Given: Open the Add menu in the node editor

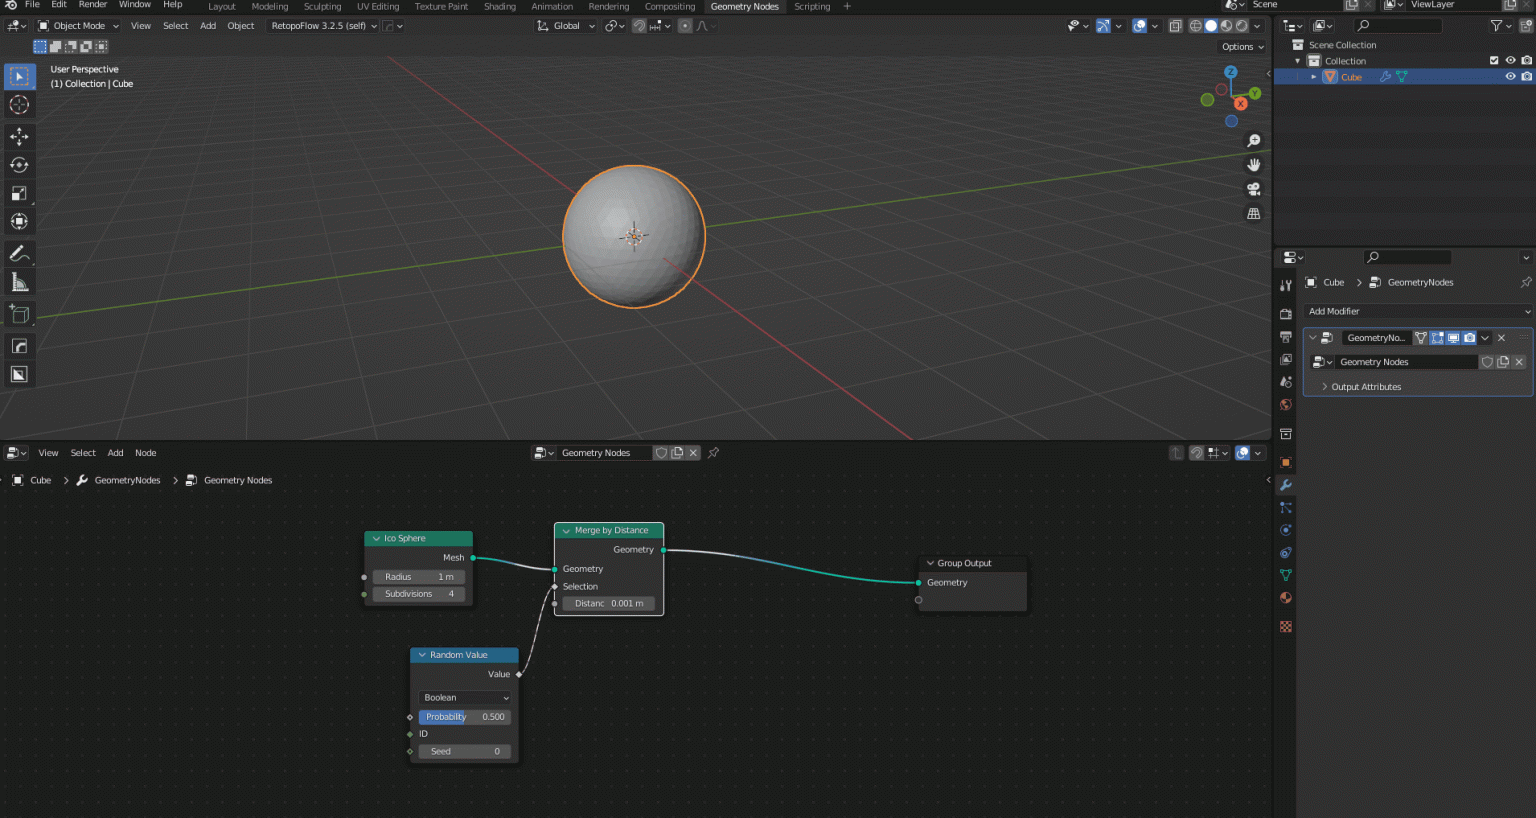Looking at the screenshot, I should tap(115, 452).
